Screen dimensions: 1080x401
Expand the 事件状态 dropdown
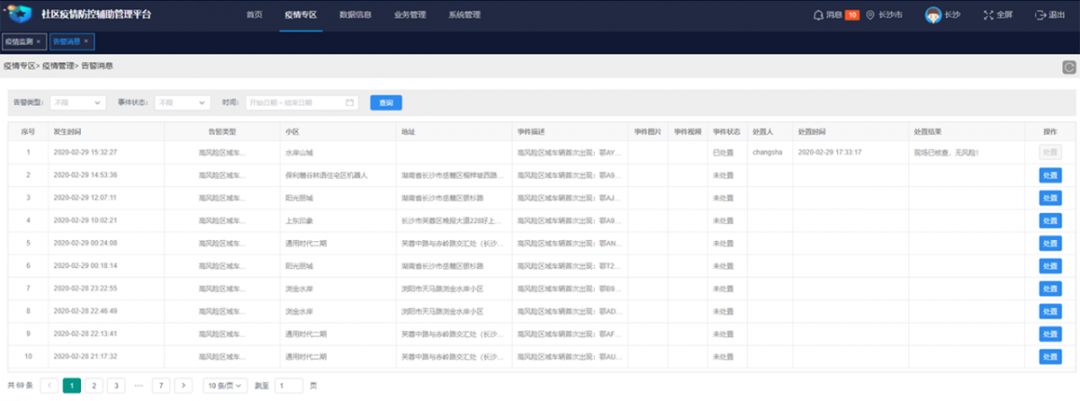point(183,102)
